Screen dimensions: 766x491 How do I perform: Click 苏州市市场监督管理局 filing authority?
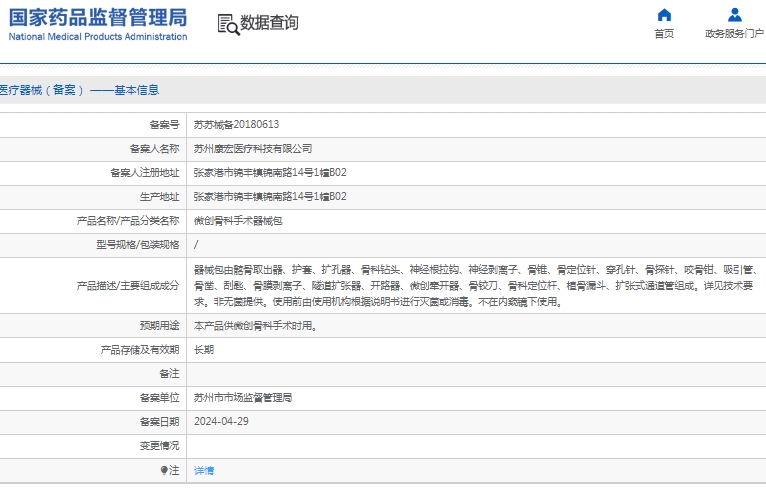point(243,398)
